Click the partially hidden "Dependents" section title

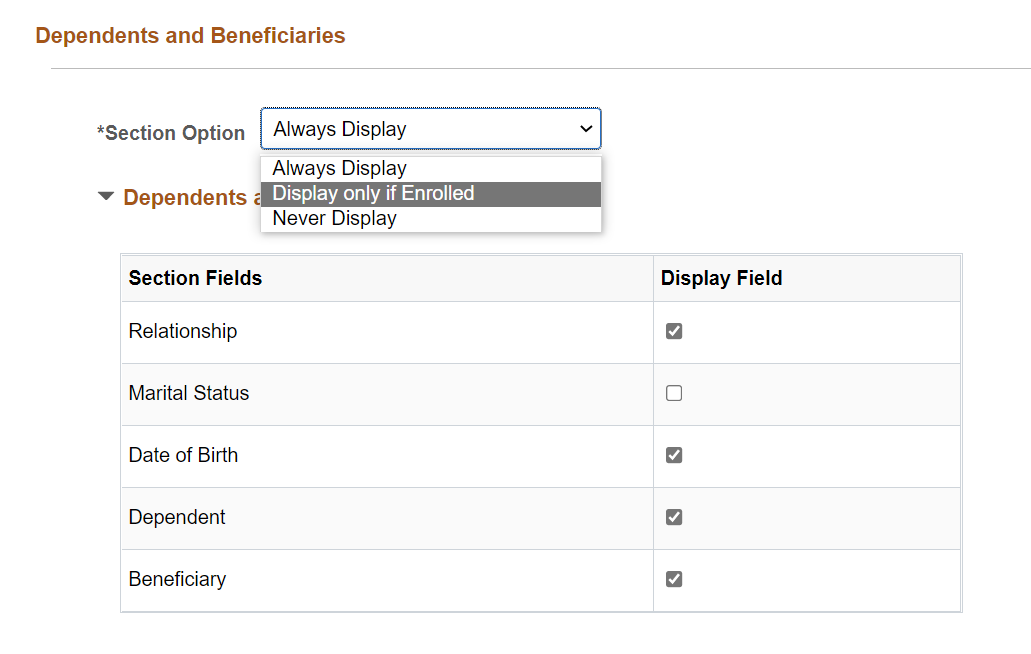pos(185,198)
